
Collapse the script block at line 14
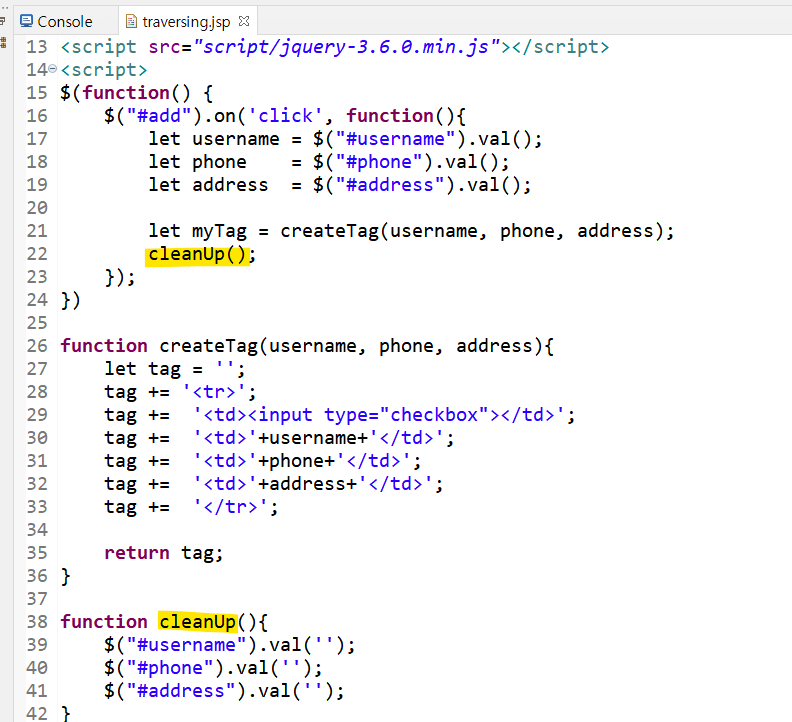pos(53,69)
